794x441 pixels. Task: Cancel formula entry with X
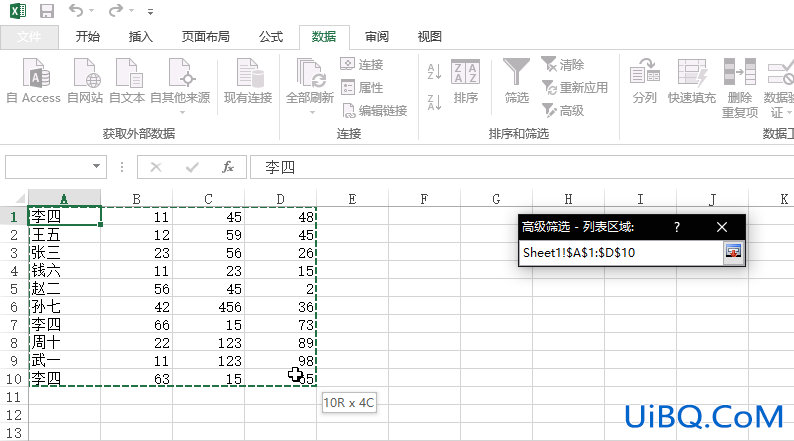[156, 167]
